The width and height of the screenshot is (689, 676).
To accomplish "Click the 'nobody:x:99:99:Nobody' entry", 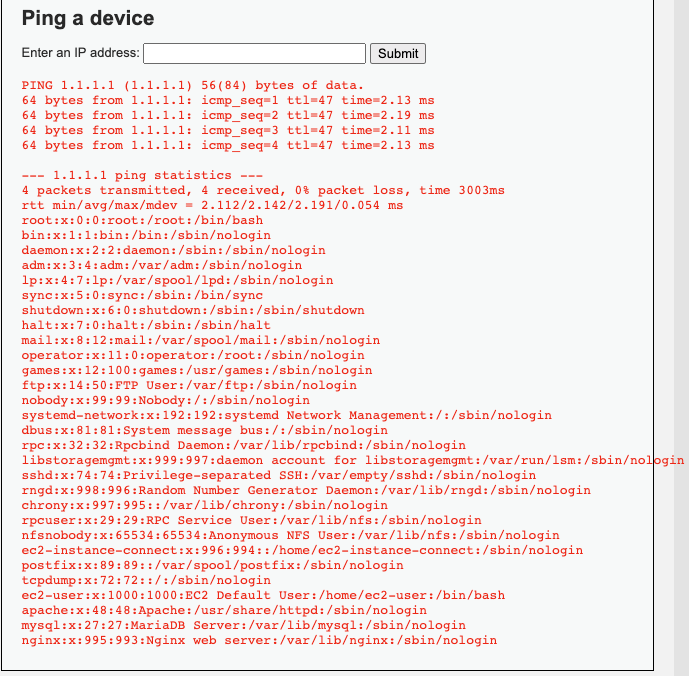I will (x=166, y=400).
